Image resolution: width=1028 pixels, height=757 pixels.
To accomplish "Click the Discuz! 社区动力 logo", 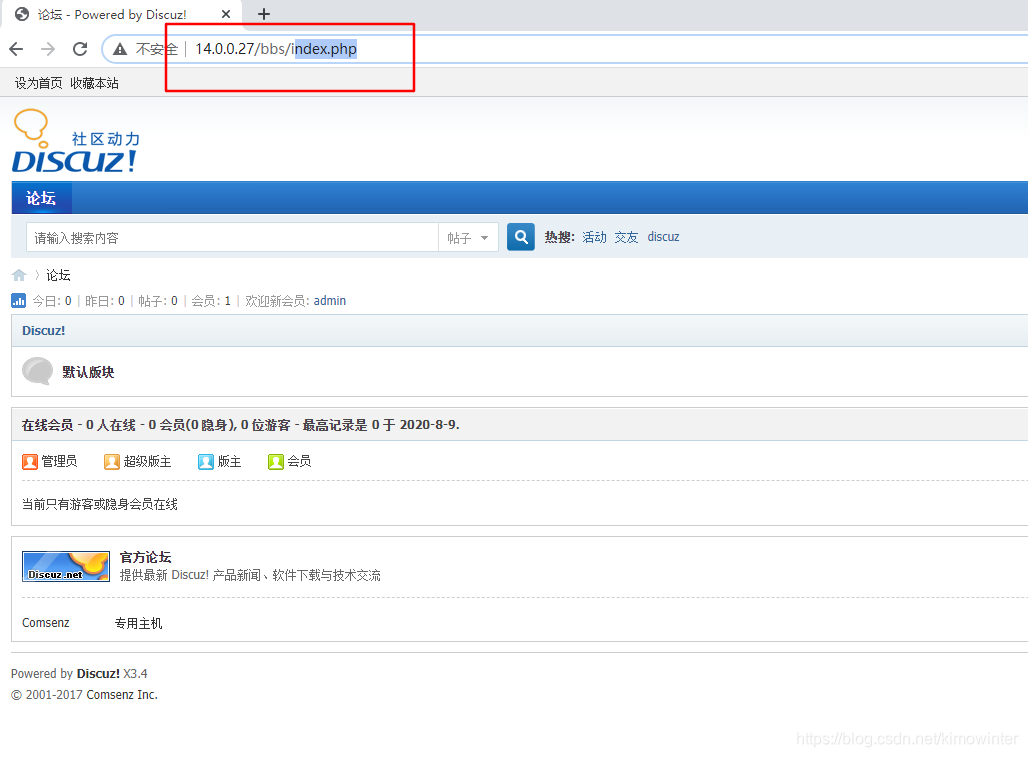I will (x=75, y=142).
